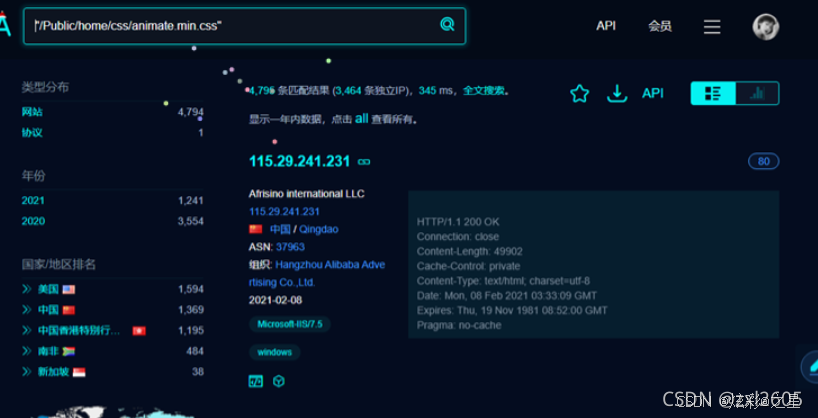Open the 会员 membership page
Screen dimensions: 818x418
(660, 26)
